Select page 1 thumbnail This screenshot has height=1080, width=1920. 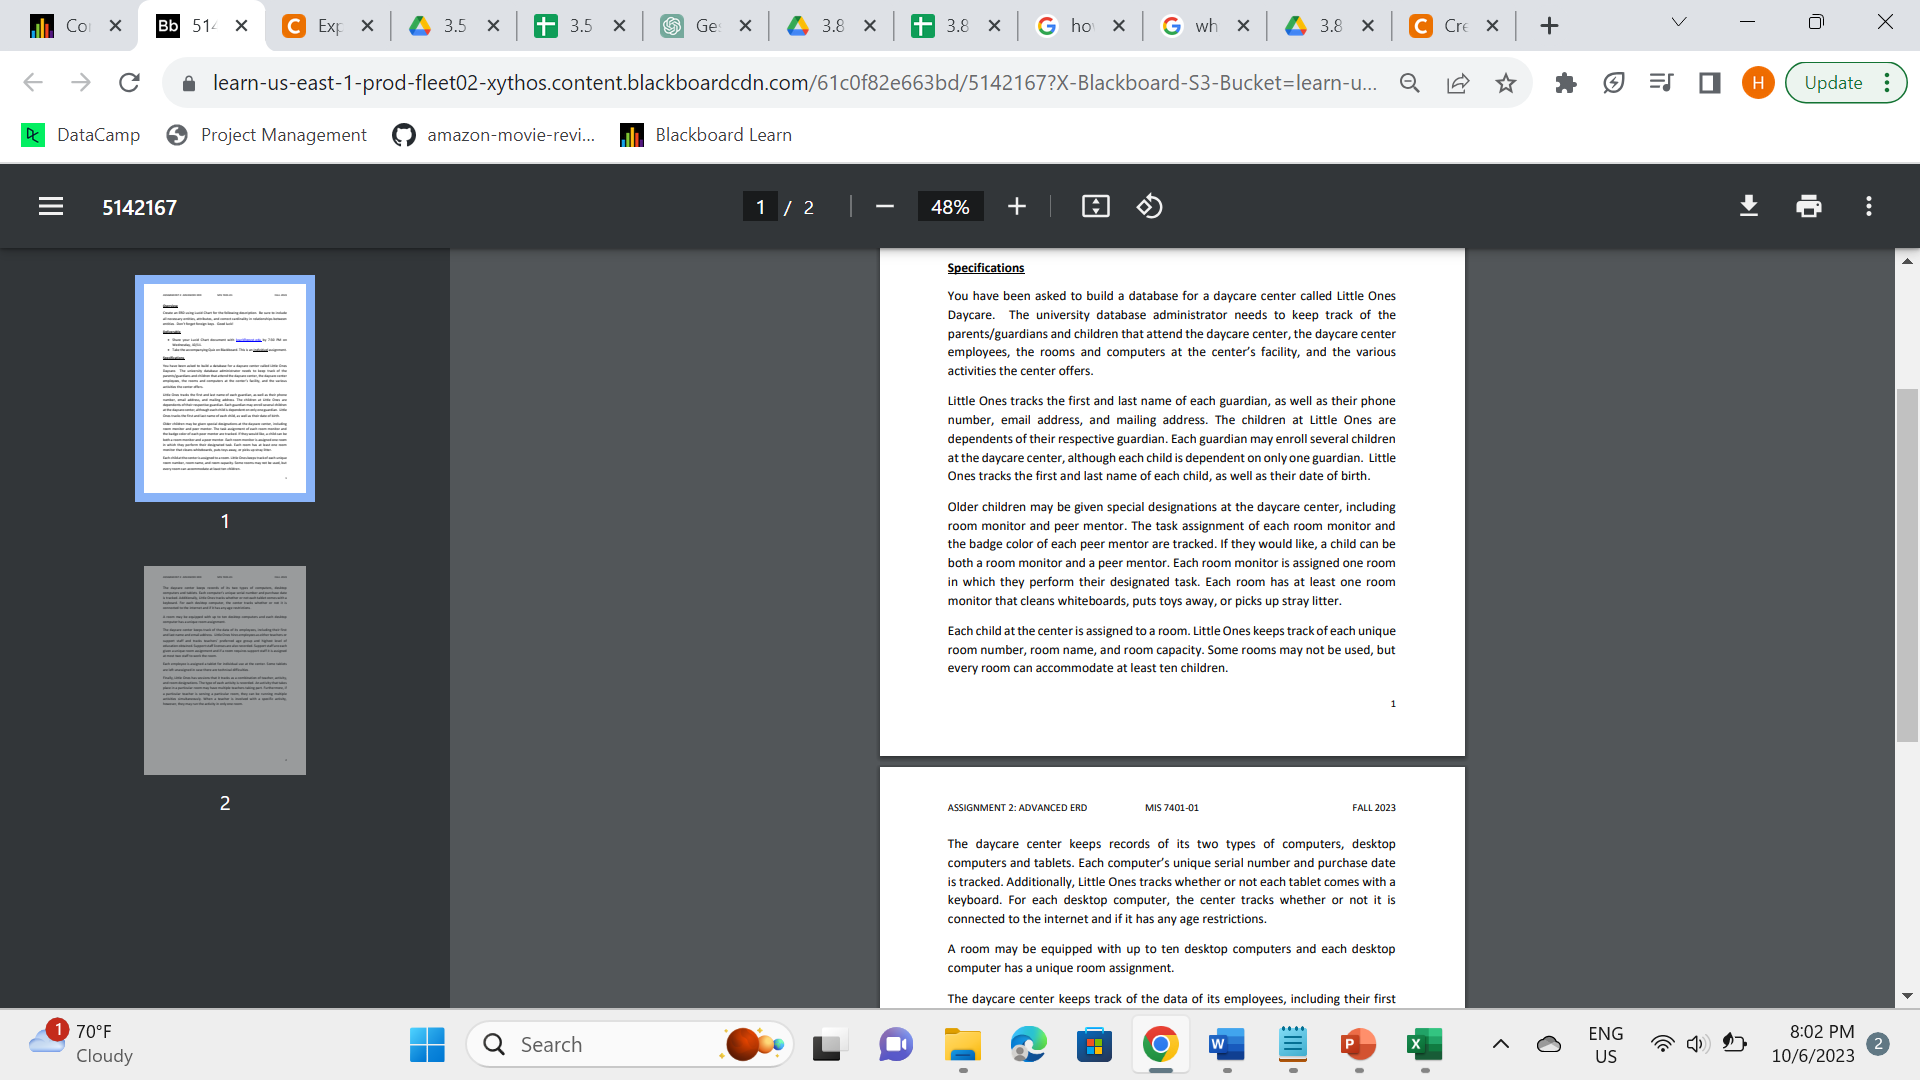[225, 388]
